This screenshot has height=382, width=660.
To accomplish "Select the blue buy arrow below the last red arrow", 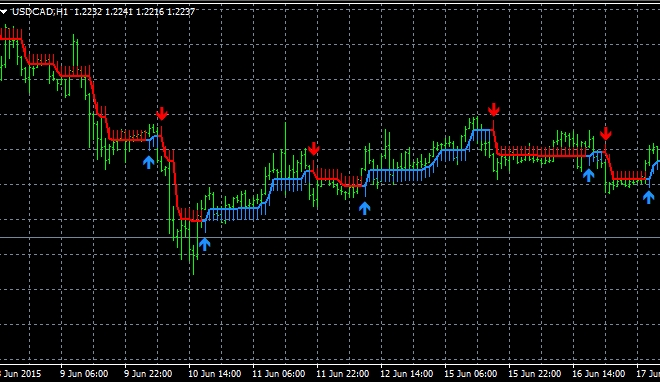I will 588,175.
